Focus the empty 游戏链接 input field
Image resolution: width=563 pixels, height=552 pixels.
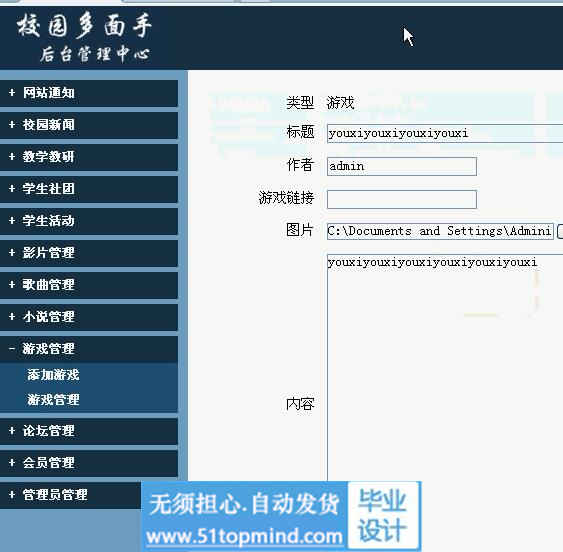point(402,199)
